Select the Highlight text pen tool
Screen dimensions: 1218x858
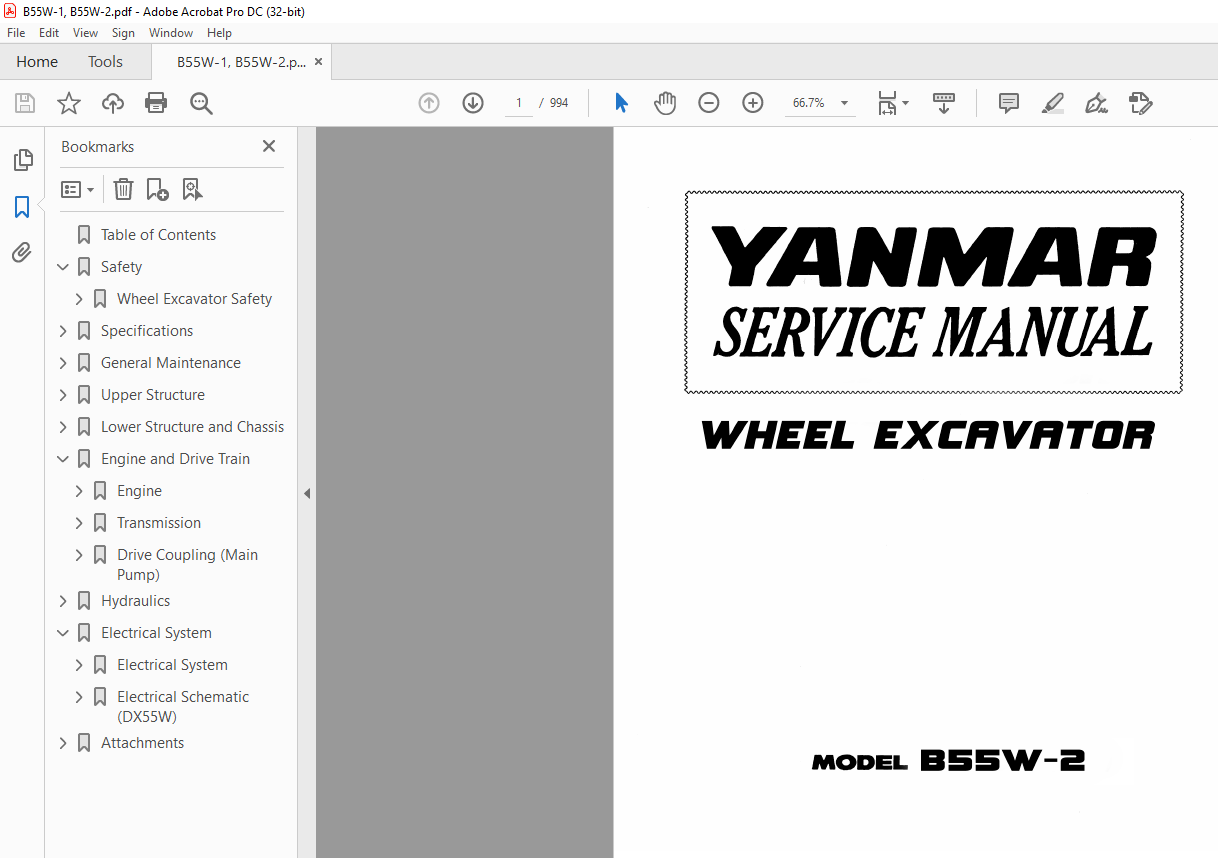1052,103
